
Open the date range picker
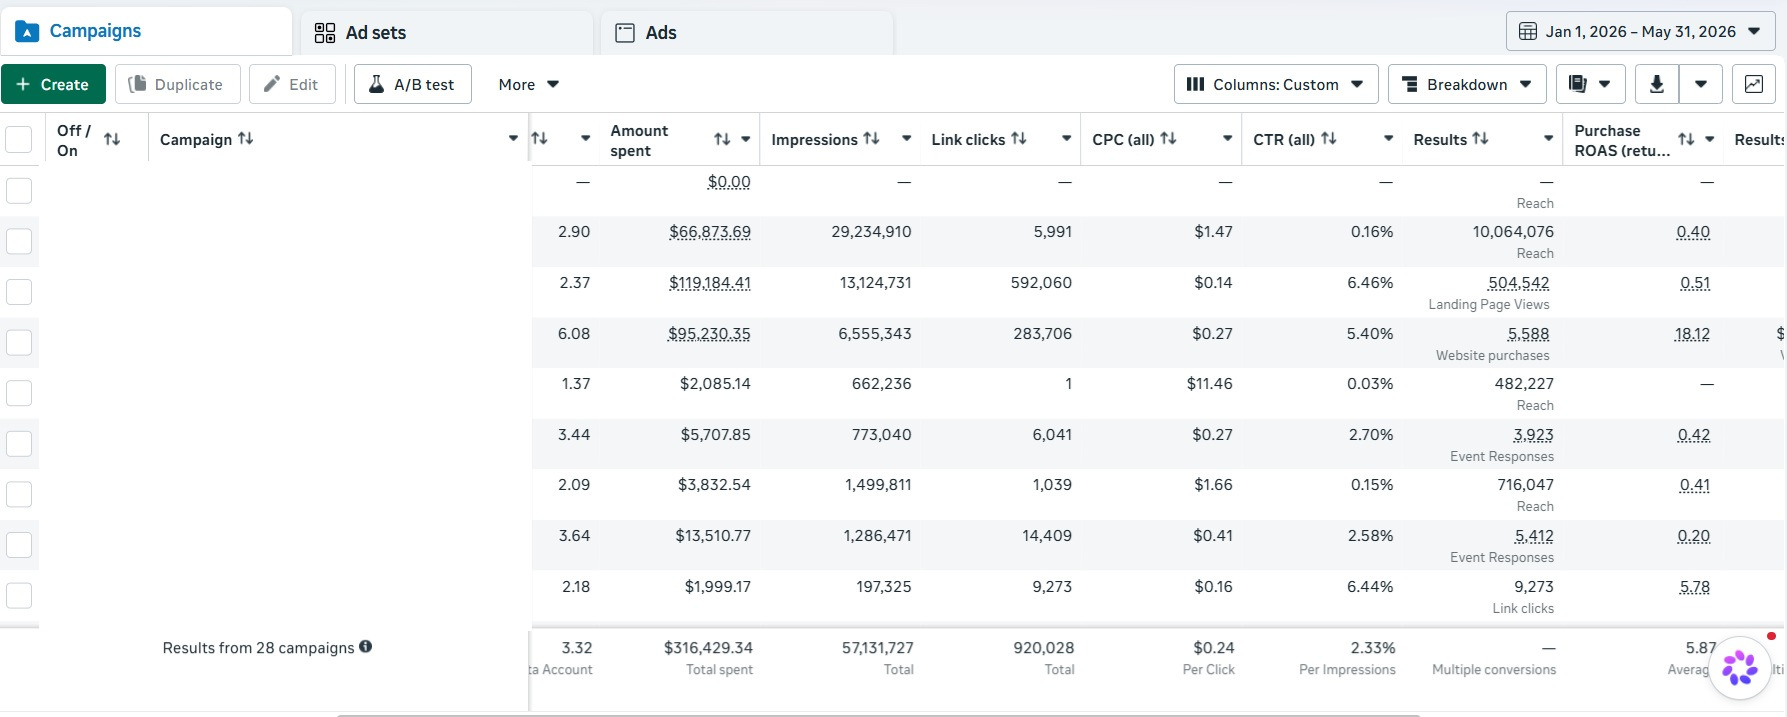1640,32
